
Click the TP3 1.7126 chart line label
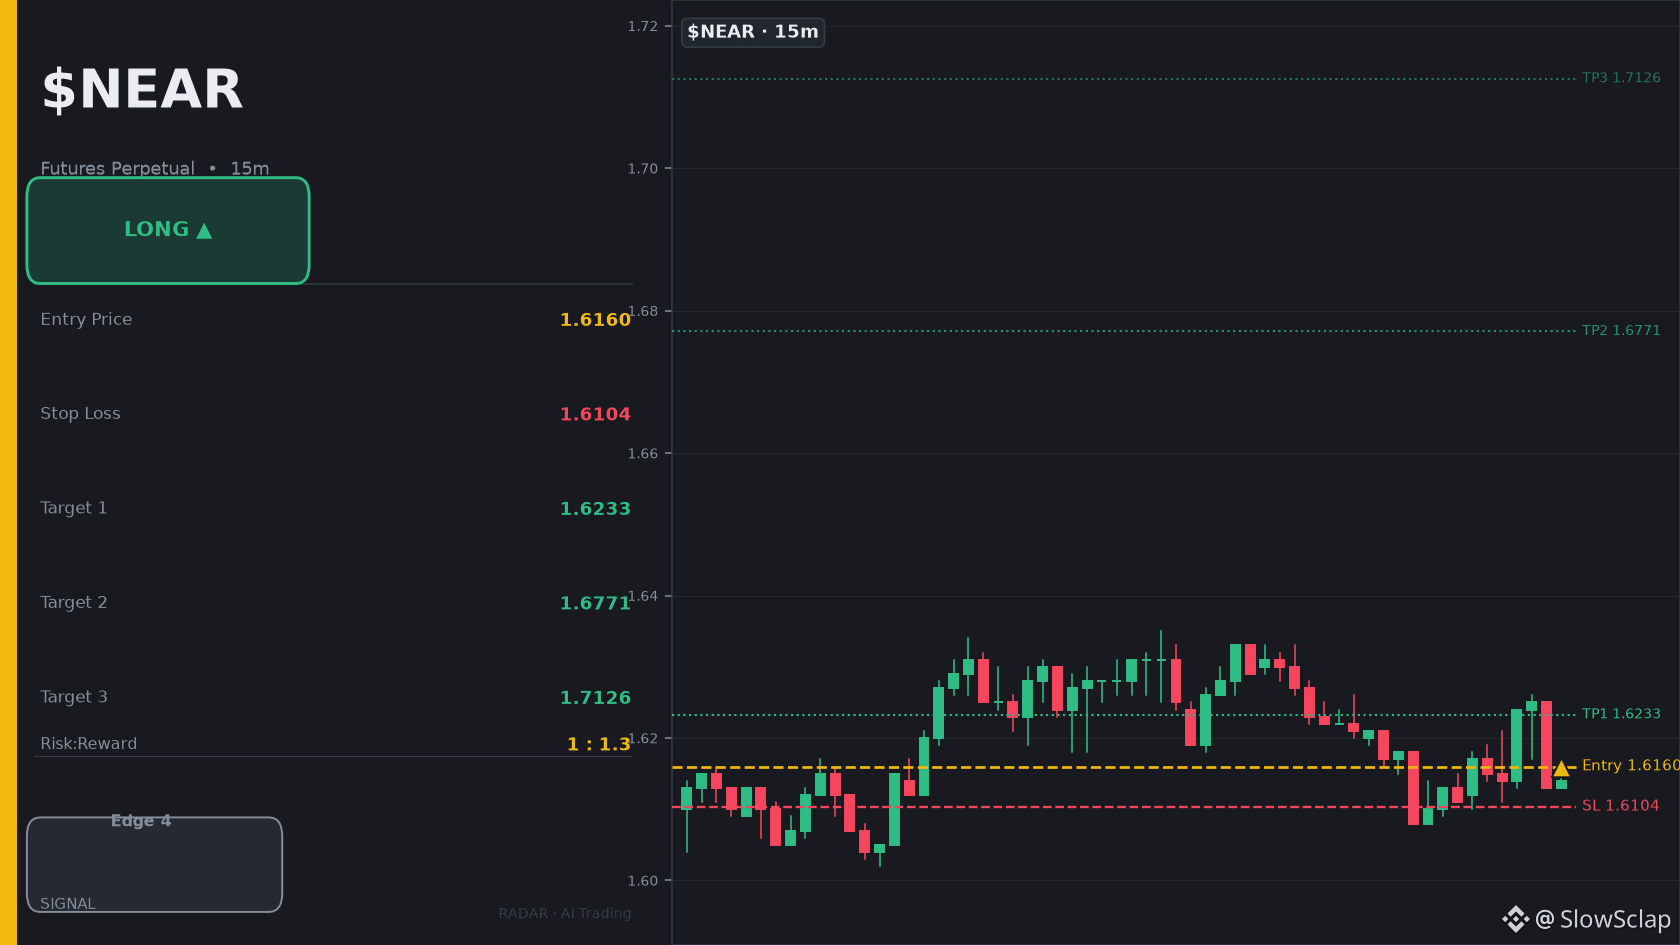(1621, 78)
